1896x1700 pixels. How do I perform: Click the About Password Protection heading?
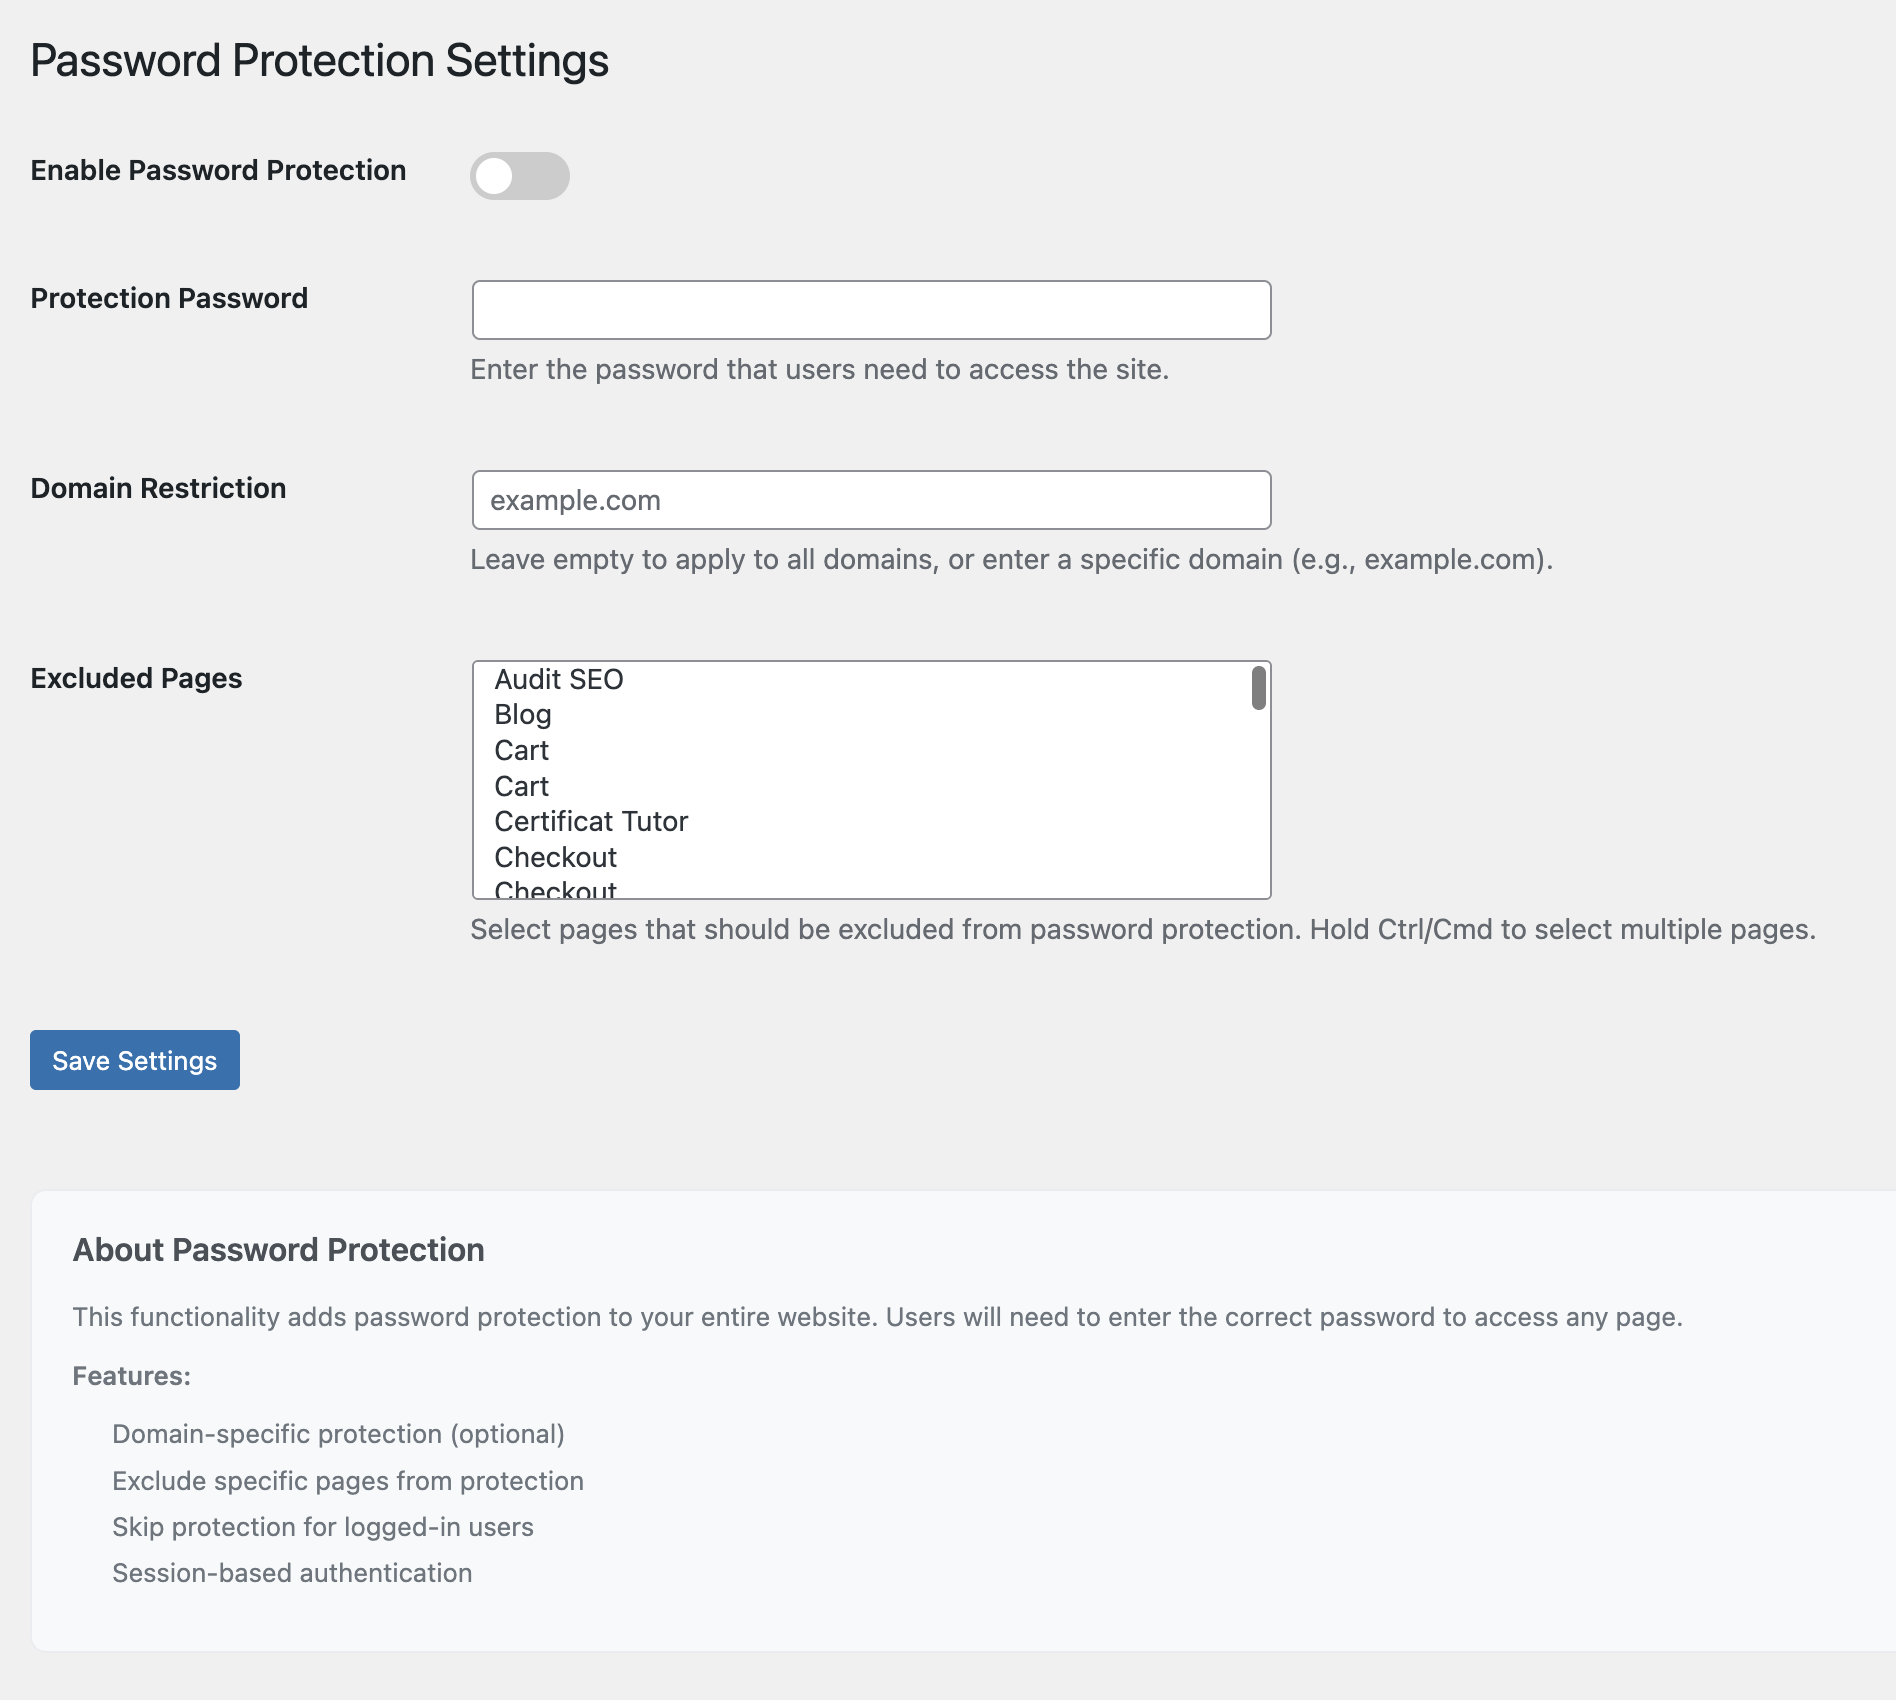pyautogui.click(x=278, y=1250)
